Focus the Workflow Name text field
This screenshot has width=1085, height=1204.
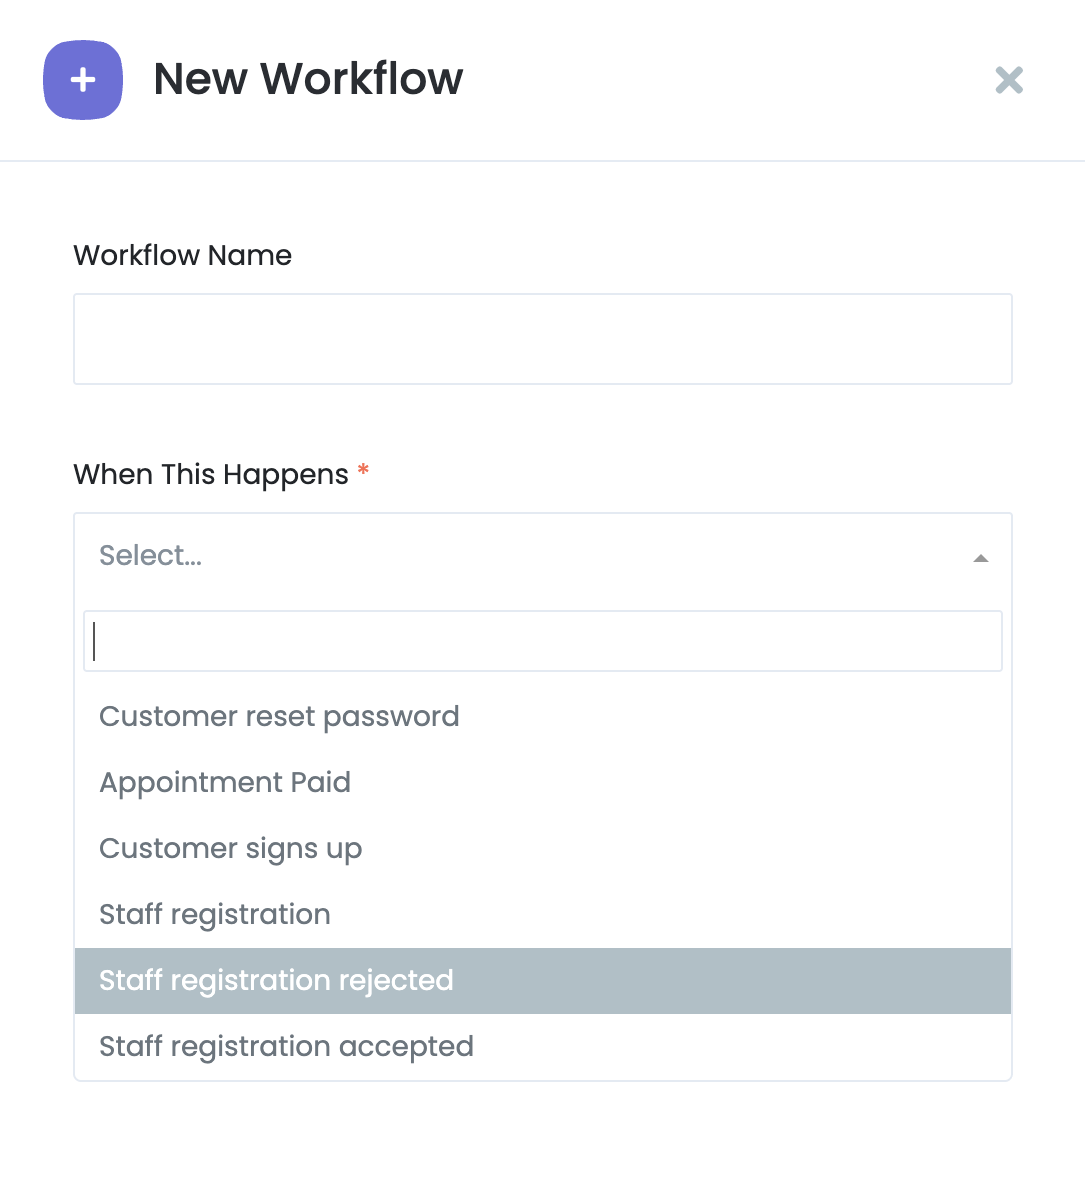coord(542,339)
